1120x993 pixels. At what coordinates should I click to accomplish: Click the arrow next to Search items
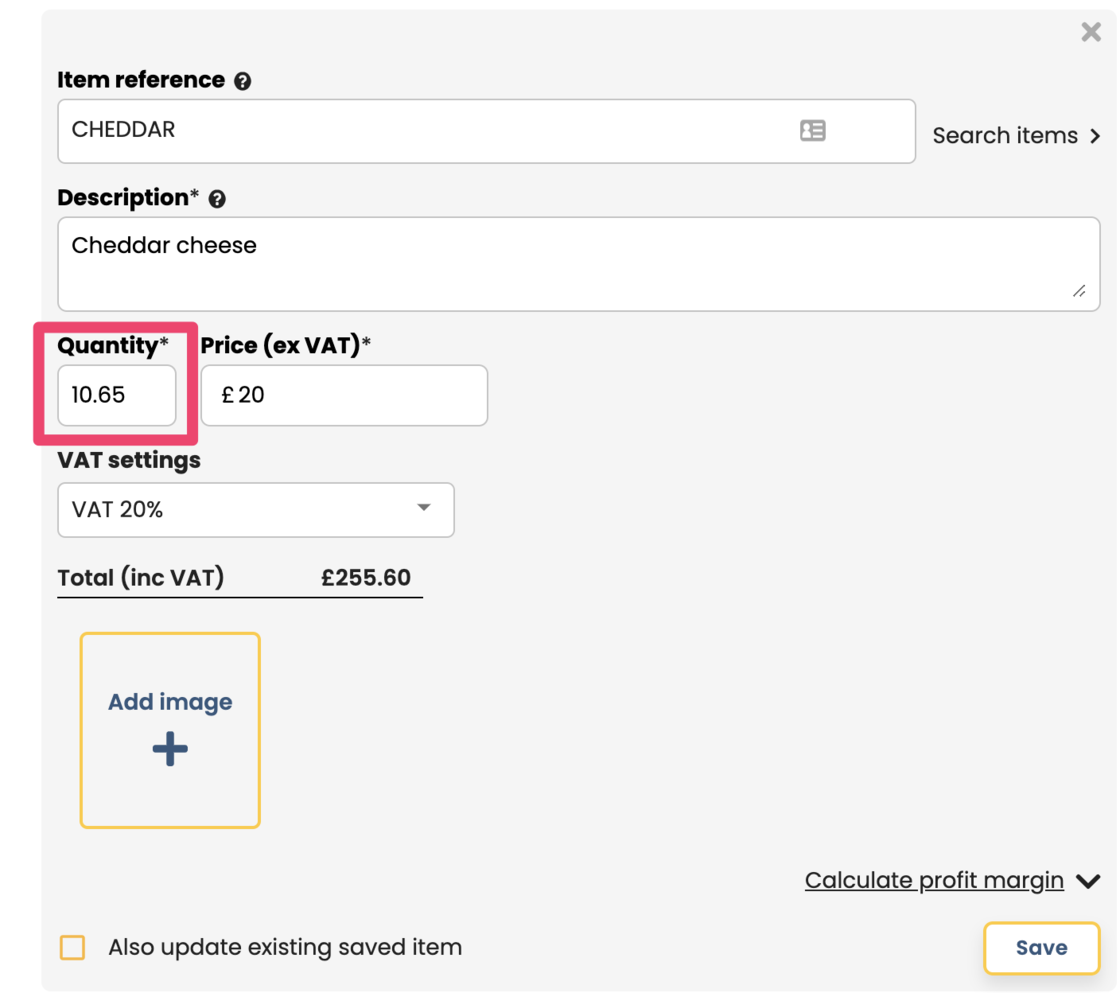coord(1095,136)
